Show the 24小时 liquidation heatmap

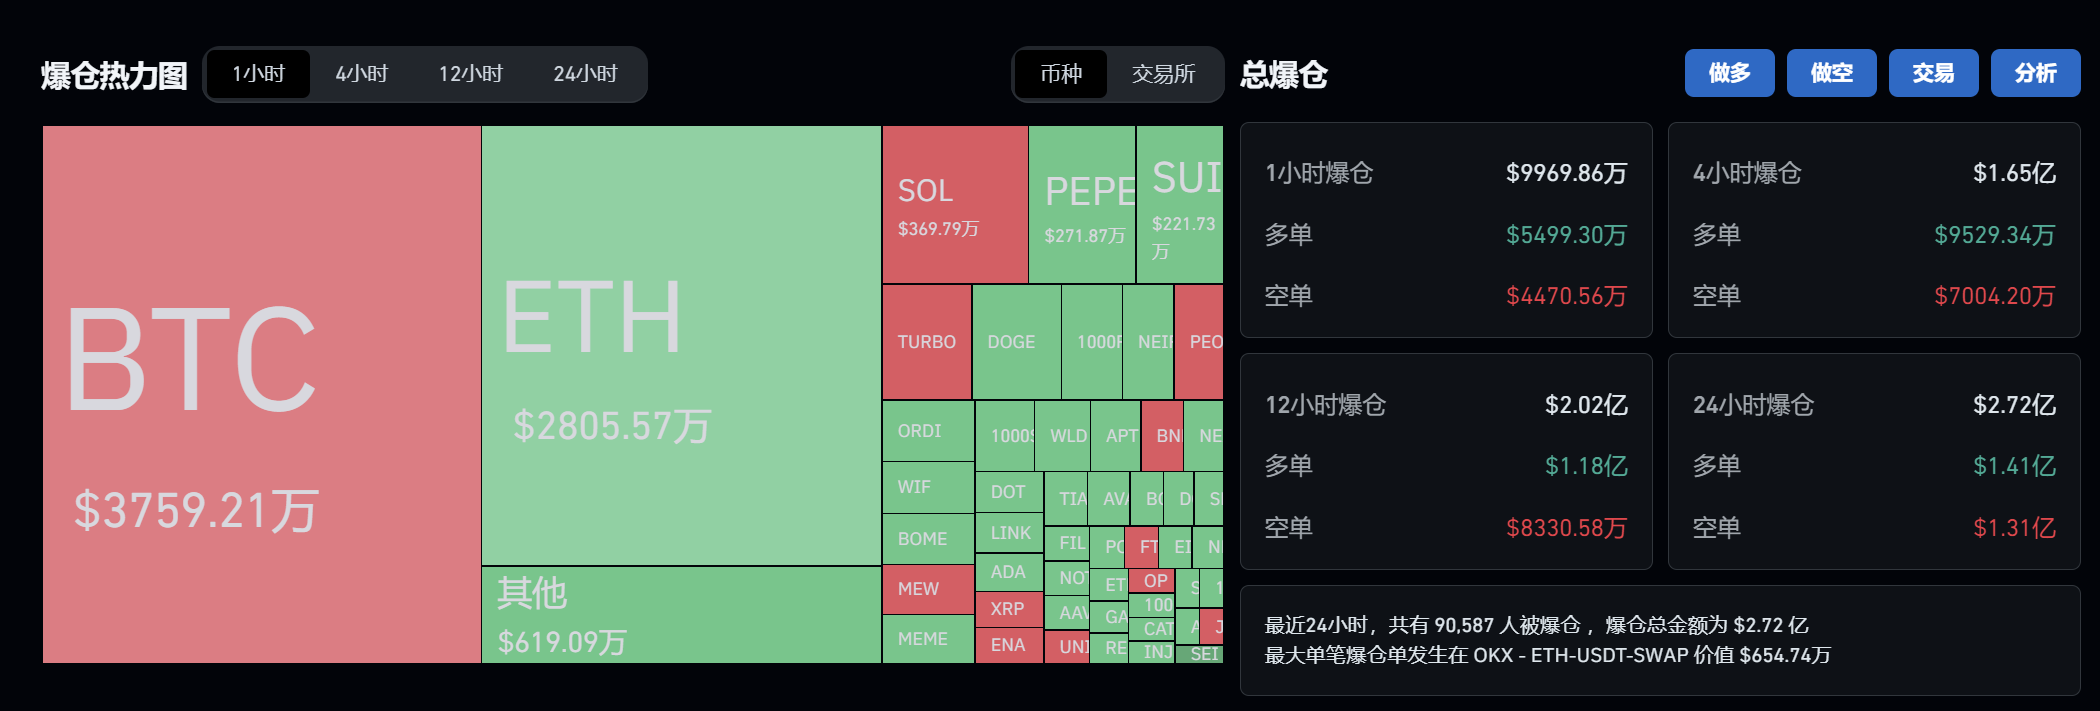585,74
